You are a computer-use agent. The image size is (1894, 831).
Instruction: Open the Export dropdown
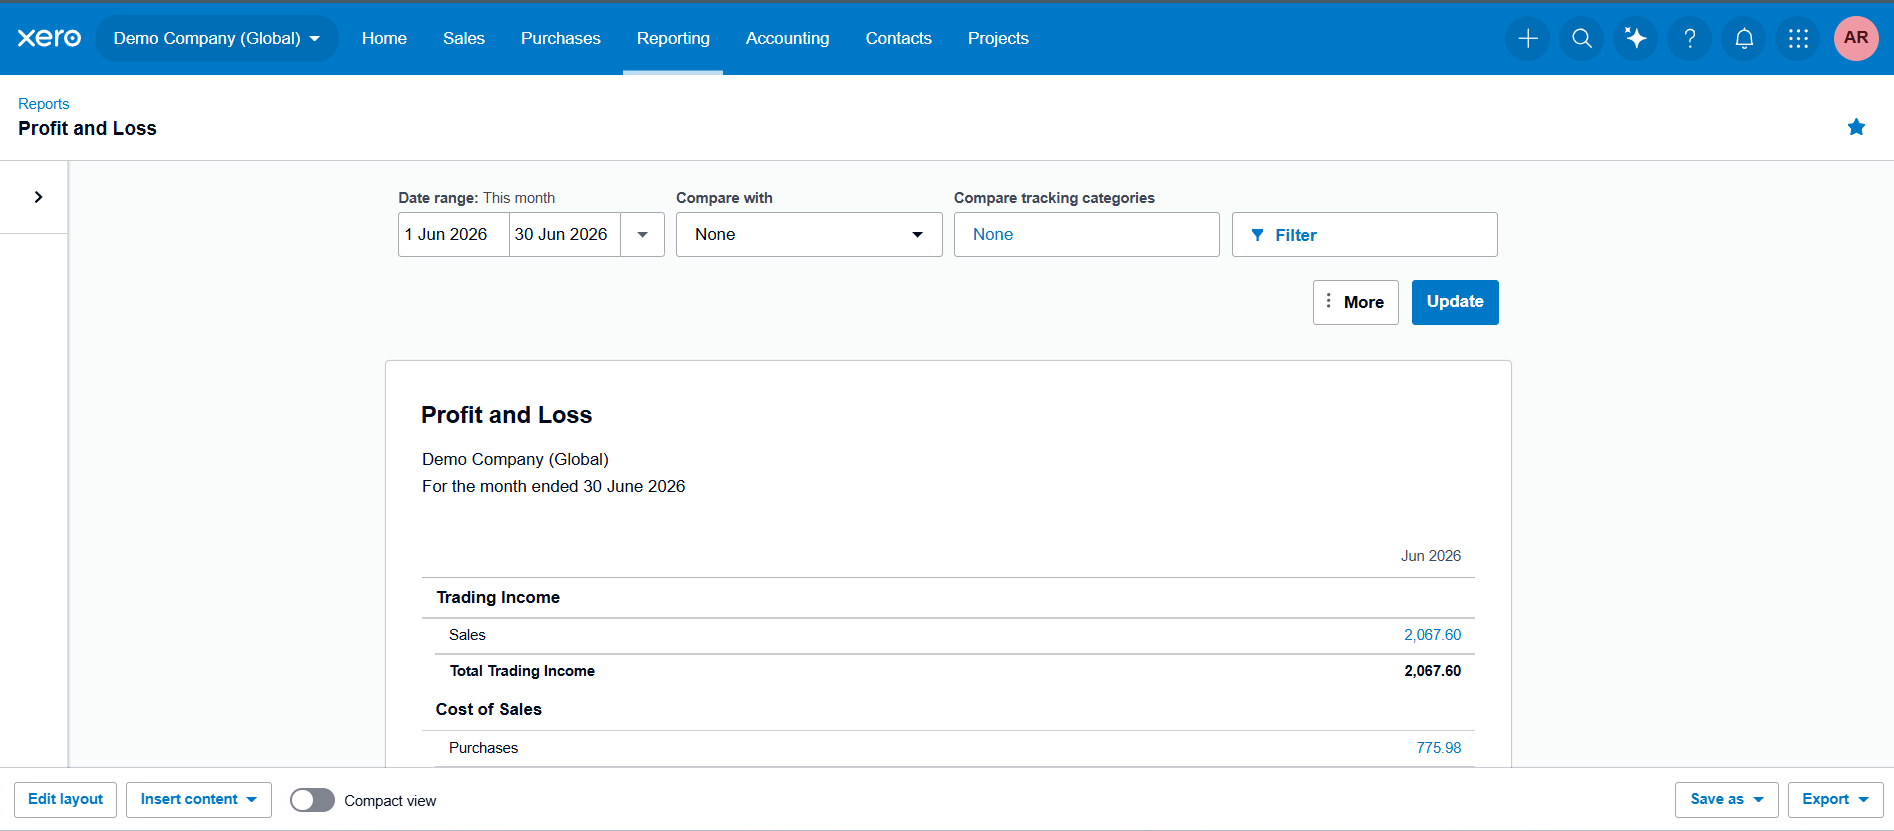point(1835,799)
